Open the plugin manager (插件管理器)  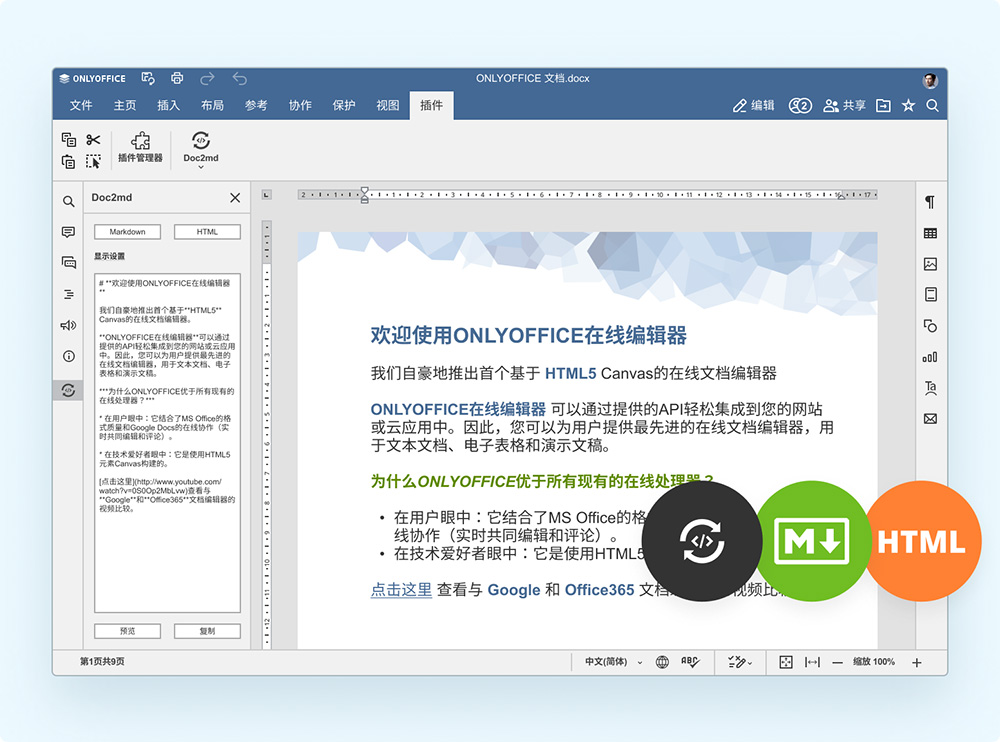[140, 148]
